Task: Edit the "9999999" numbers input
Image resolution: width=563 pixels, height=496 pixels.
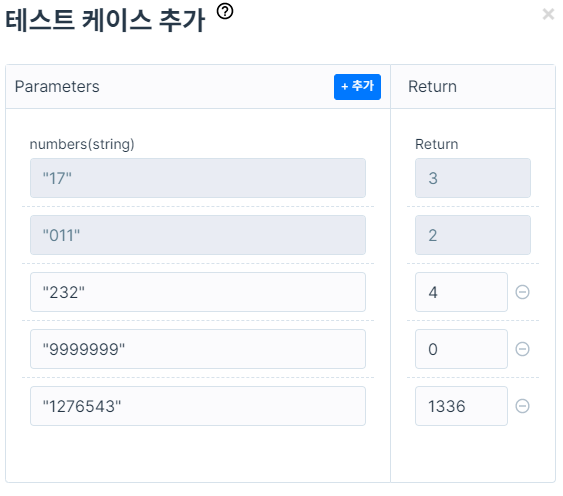Action: click(198, 349)
